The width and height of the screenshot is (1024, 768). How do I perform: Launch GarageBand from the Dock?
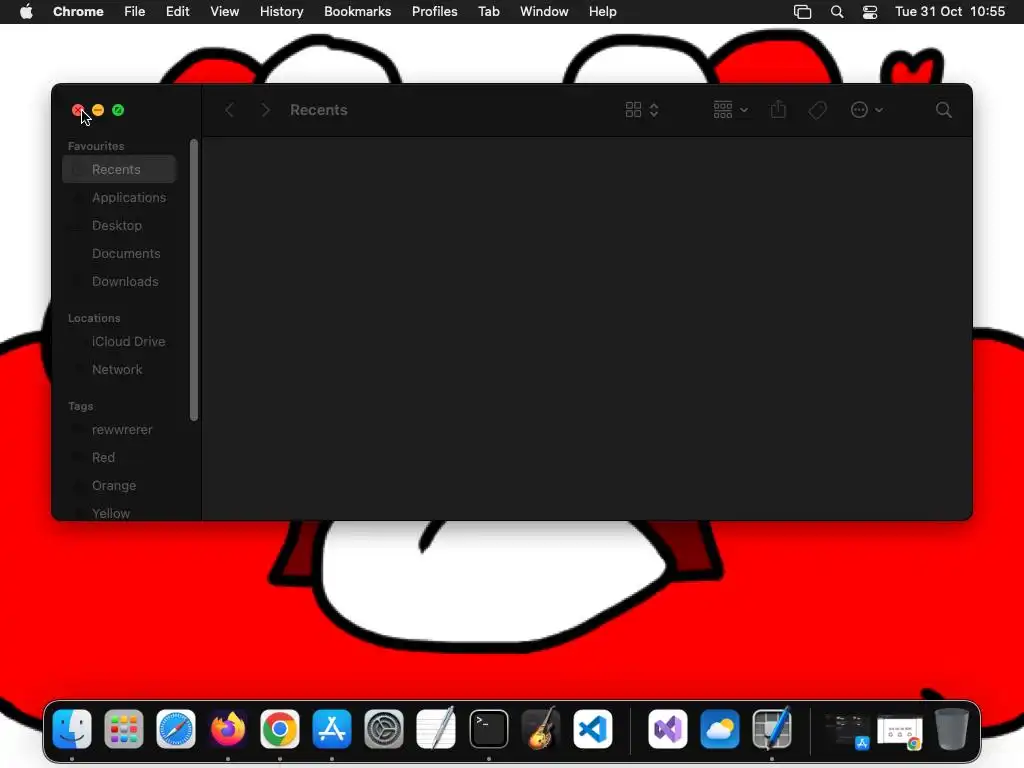[541, 729]
